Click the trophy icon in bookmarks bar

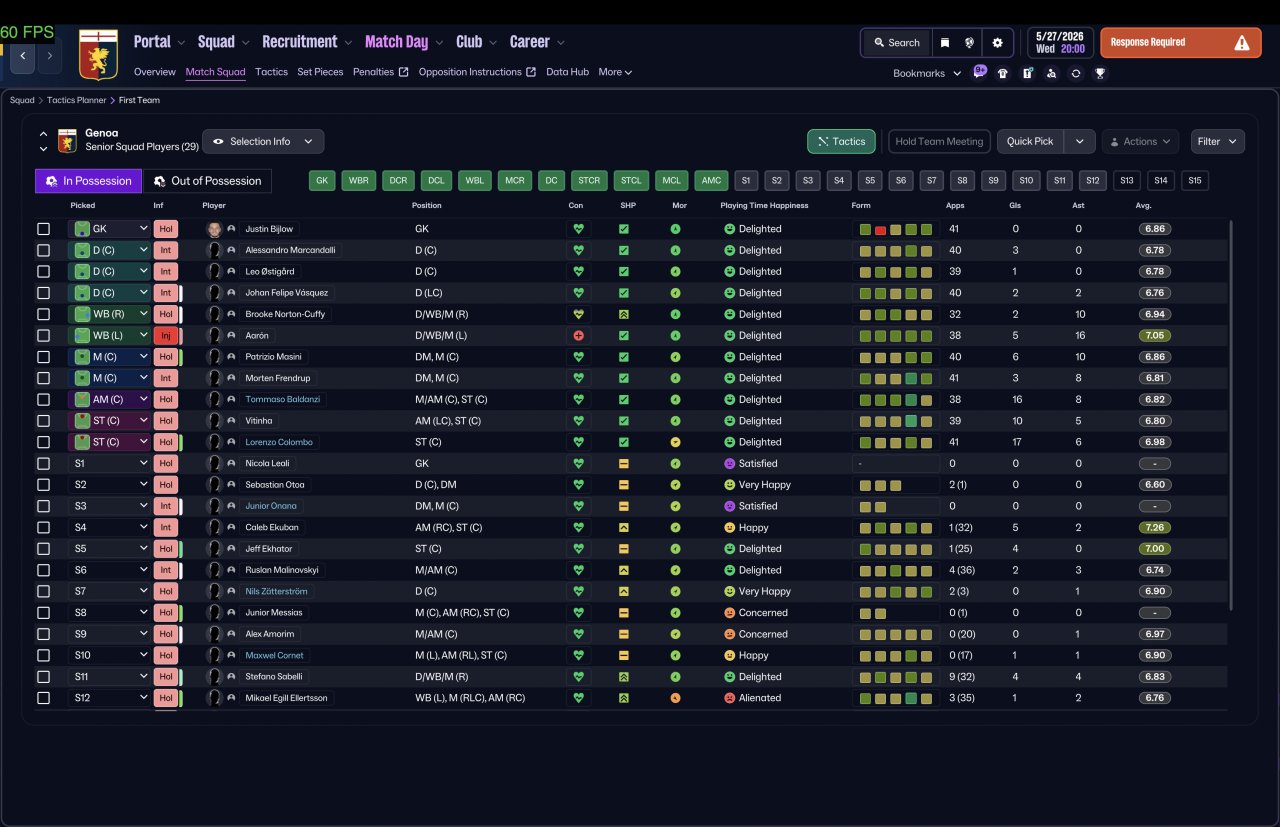click(1100, 73)
